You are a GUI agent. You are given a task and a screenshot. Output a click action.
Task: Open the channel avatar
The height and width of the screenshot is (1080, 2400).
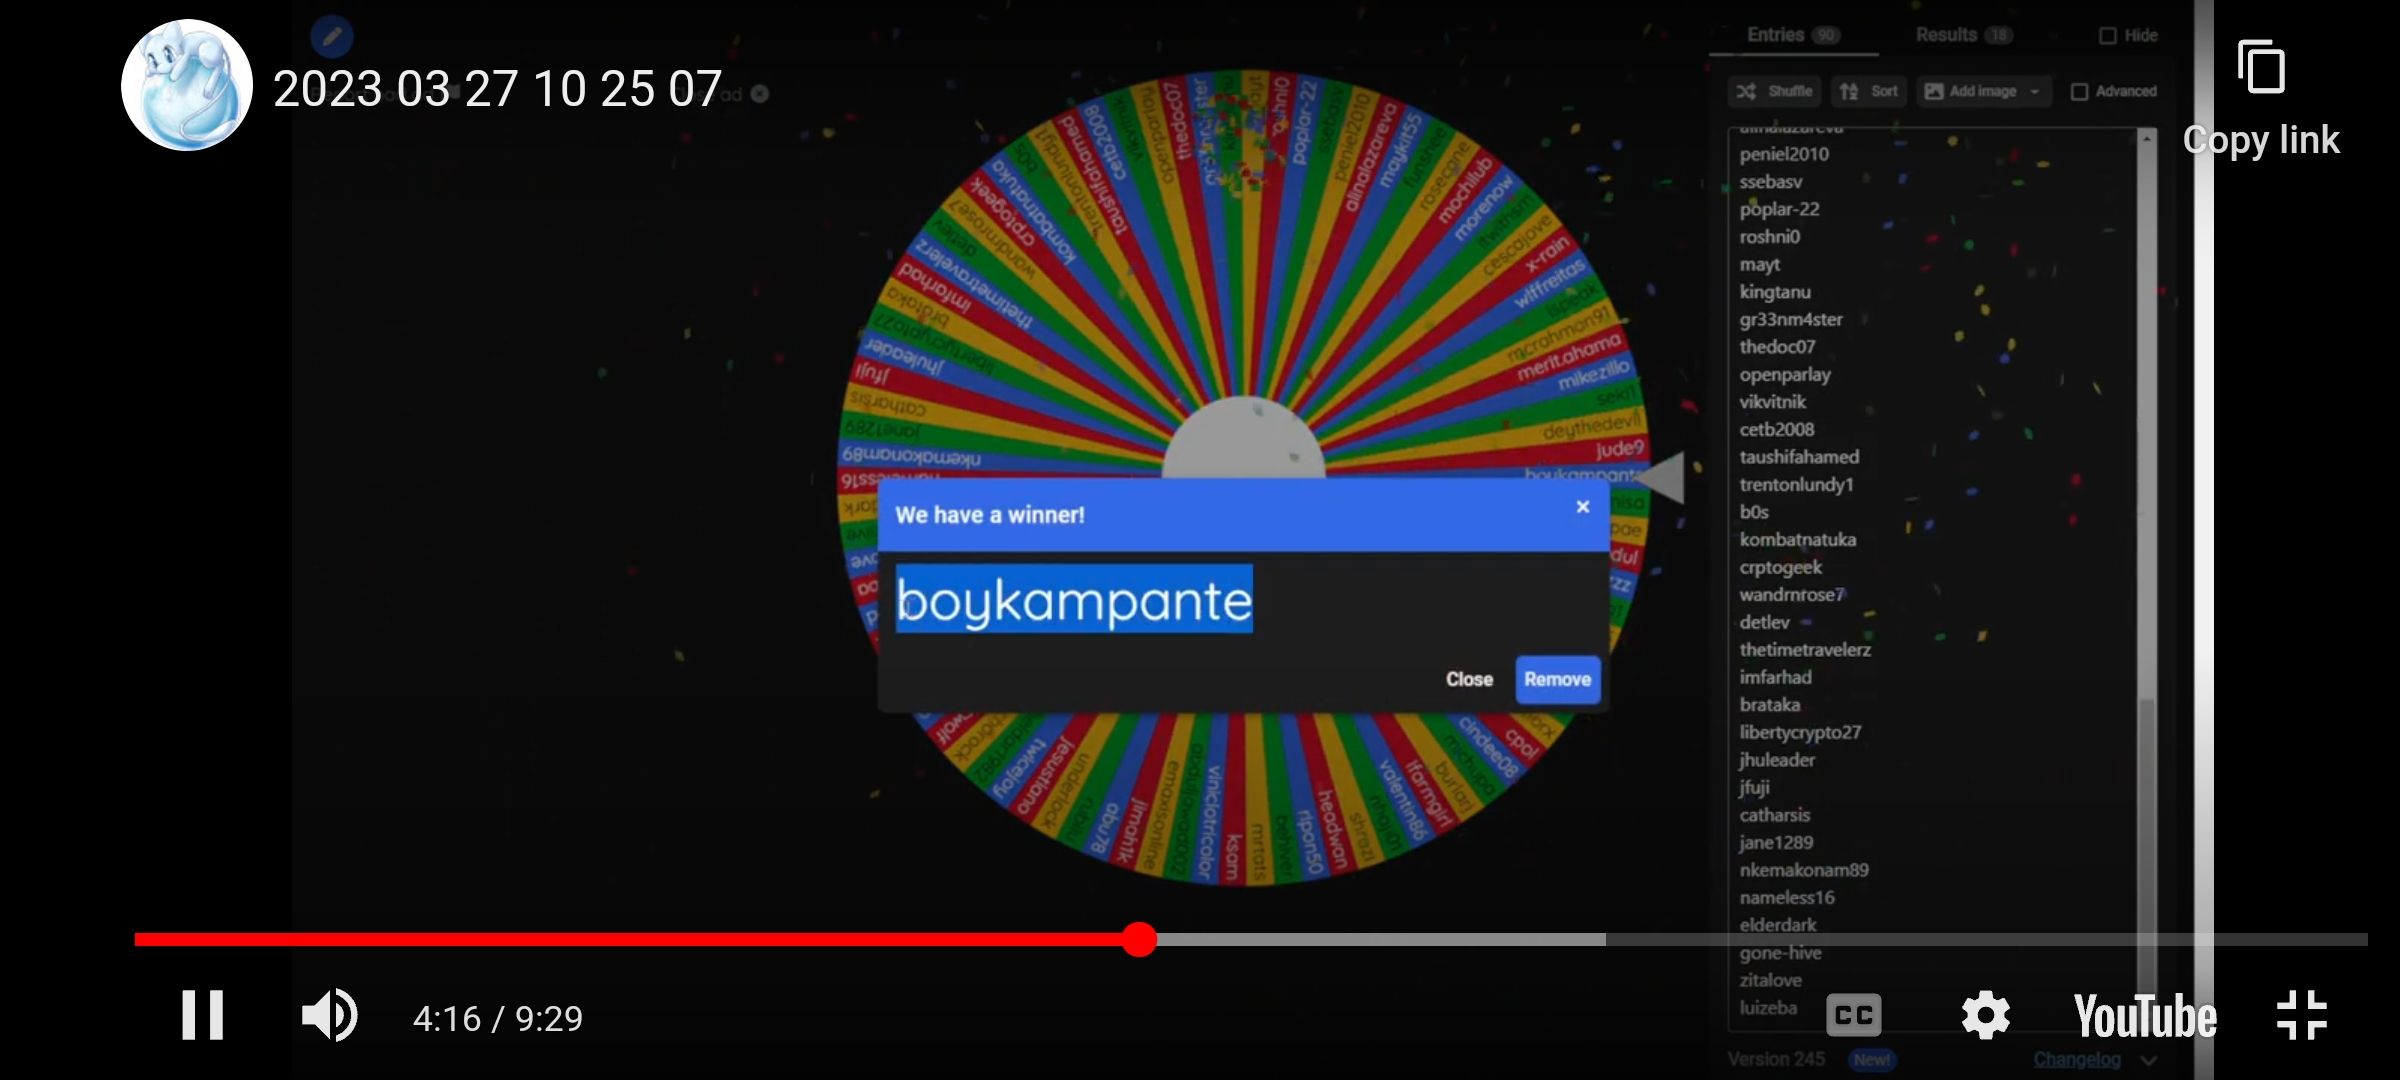187,86
